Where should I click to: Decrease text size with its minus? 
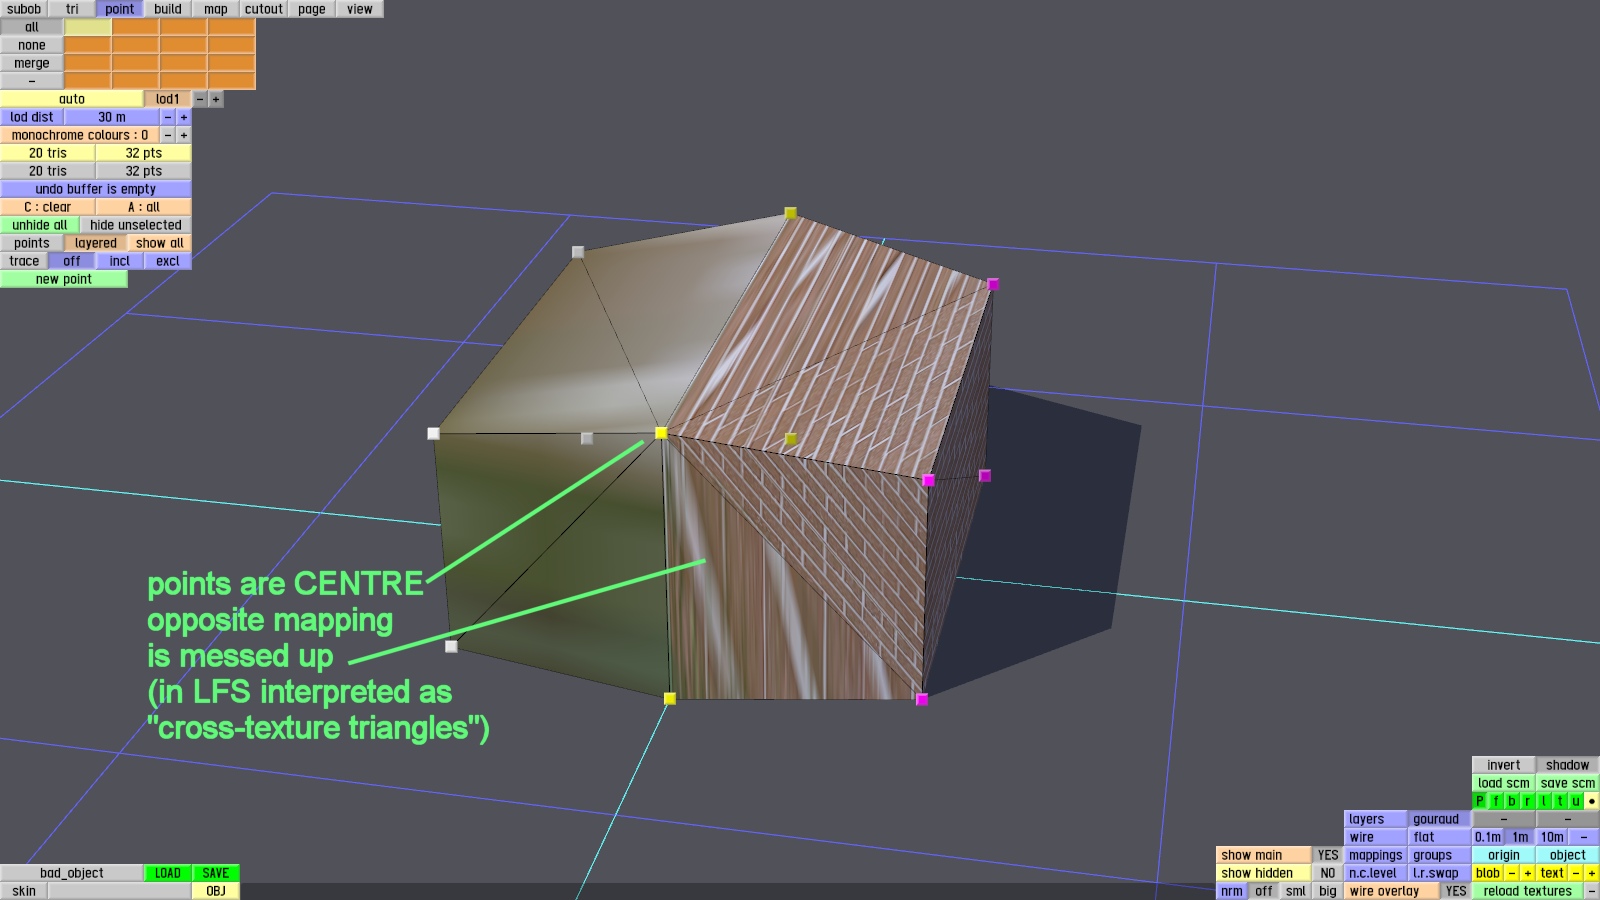tap(1576, 873)
